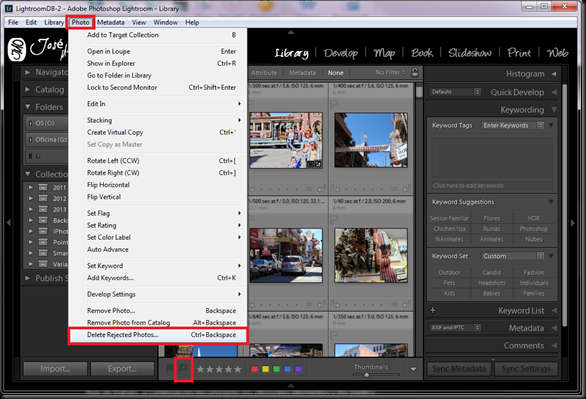586x399 pixels.
Task: Click the identity plate logo
Action: click(x=17, y=49)
